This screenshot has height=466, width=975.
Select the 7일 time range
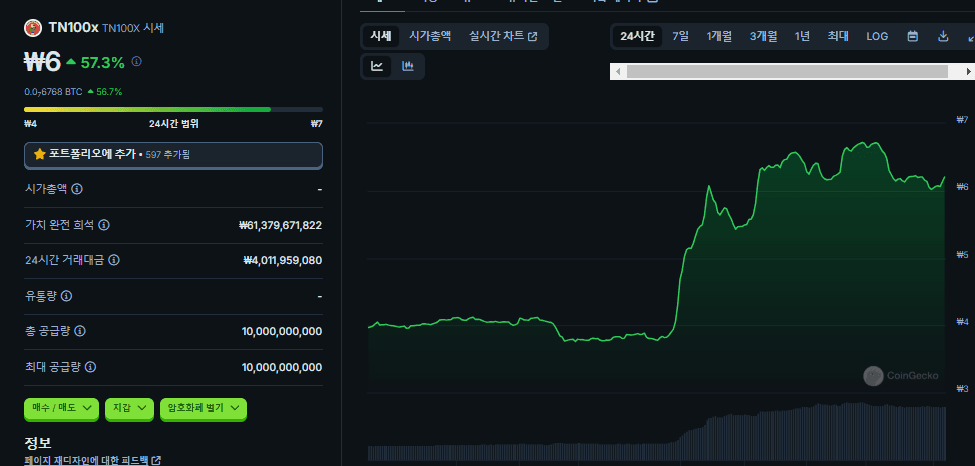[680, 36]
